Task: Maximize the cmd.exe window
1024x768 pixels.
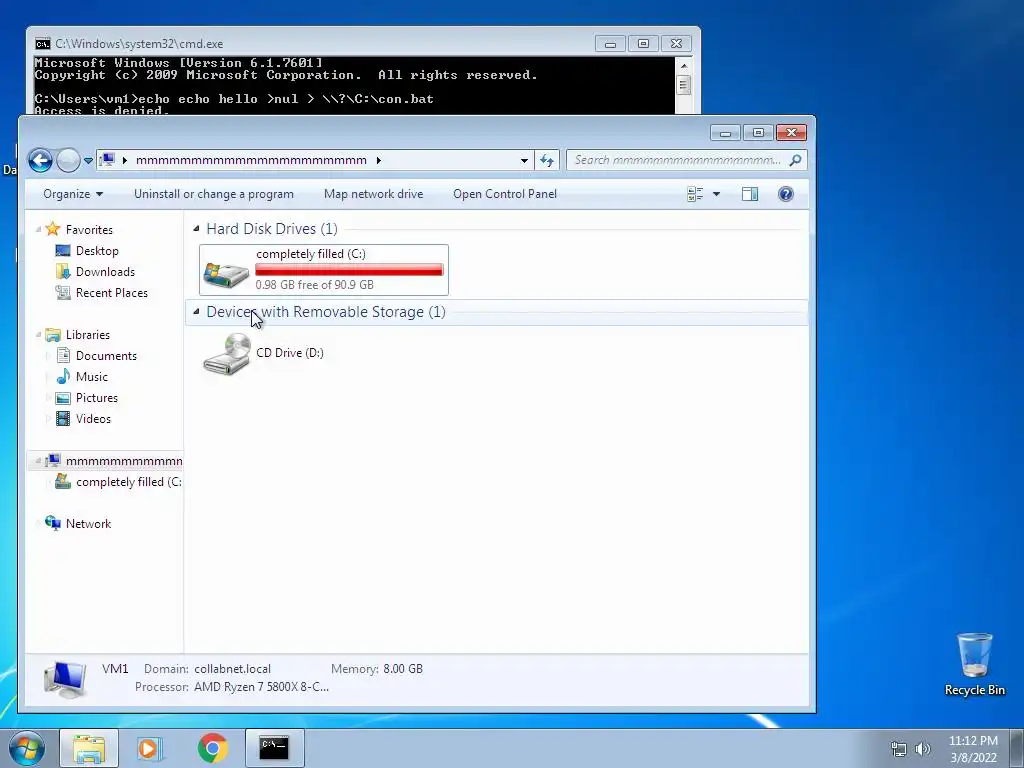Action: click(643, 44)
